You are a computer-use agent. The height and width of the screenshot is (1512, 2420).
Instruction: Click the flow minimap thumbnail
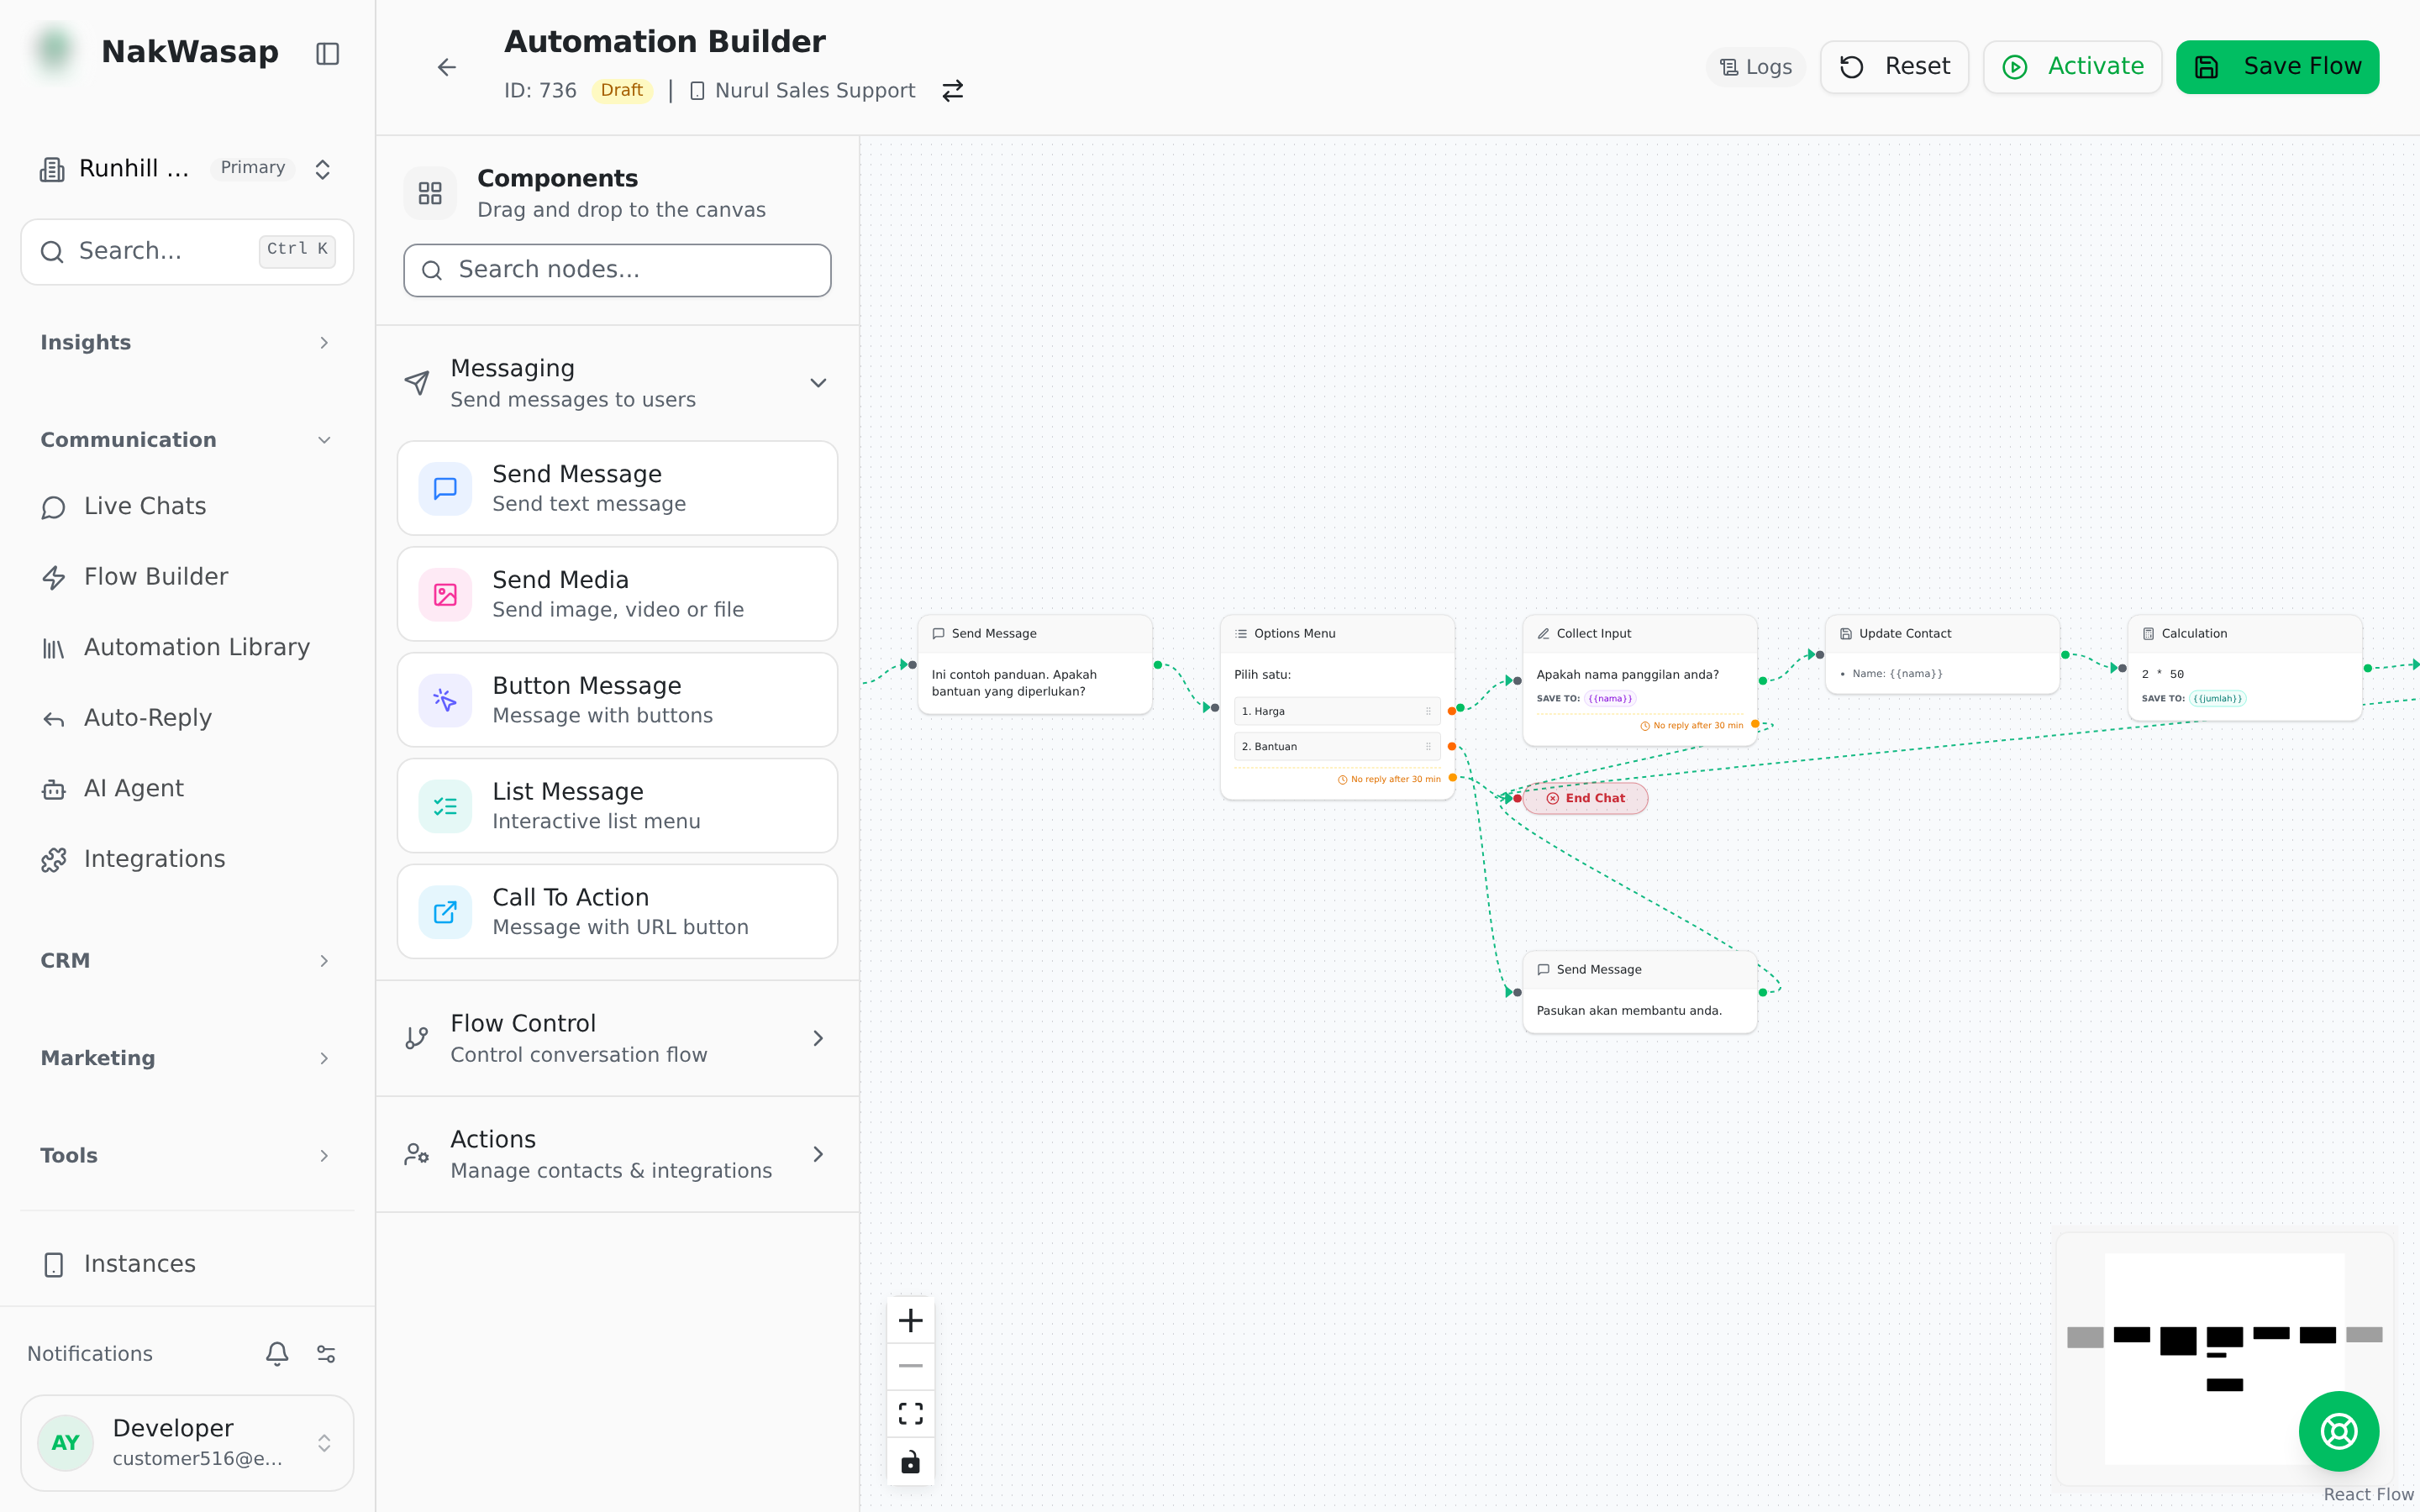coord(2224,1358)
